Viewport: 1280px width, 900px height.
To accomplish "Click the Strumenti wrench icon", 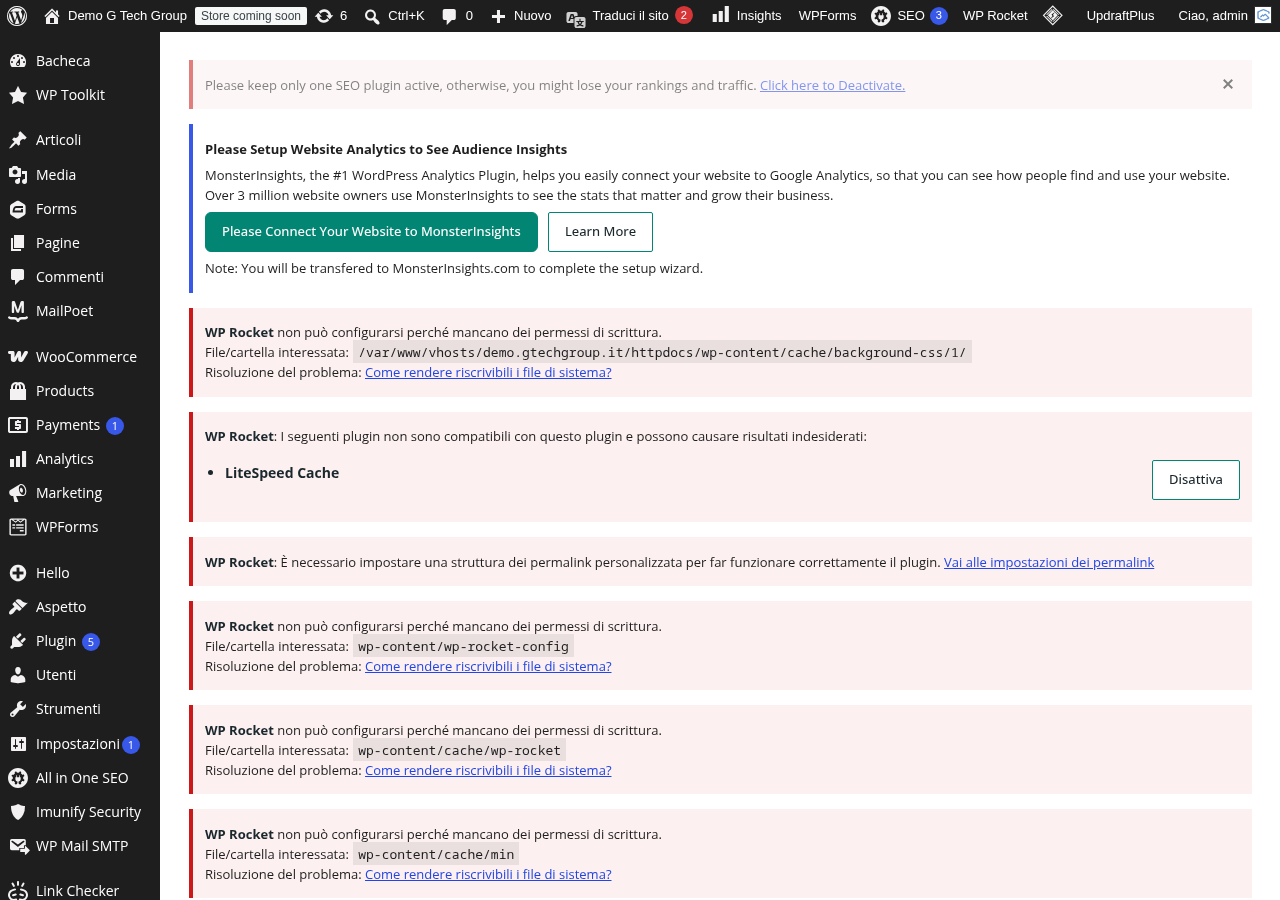I will 18,709.
